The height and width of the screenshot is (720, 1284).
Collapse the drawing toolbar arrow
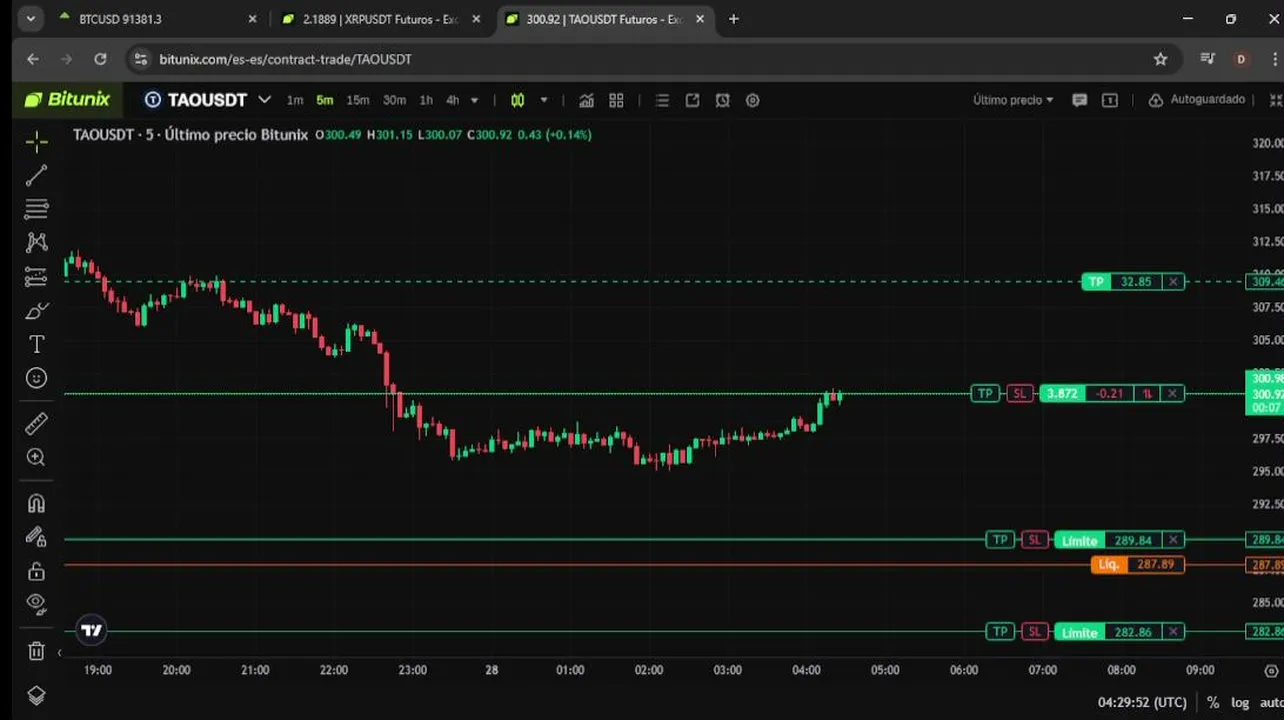(x=59, y=653)
